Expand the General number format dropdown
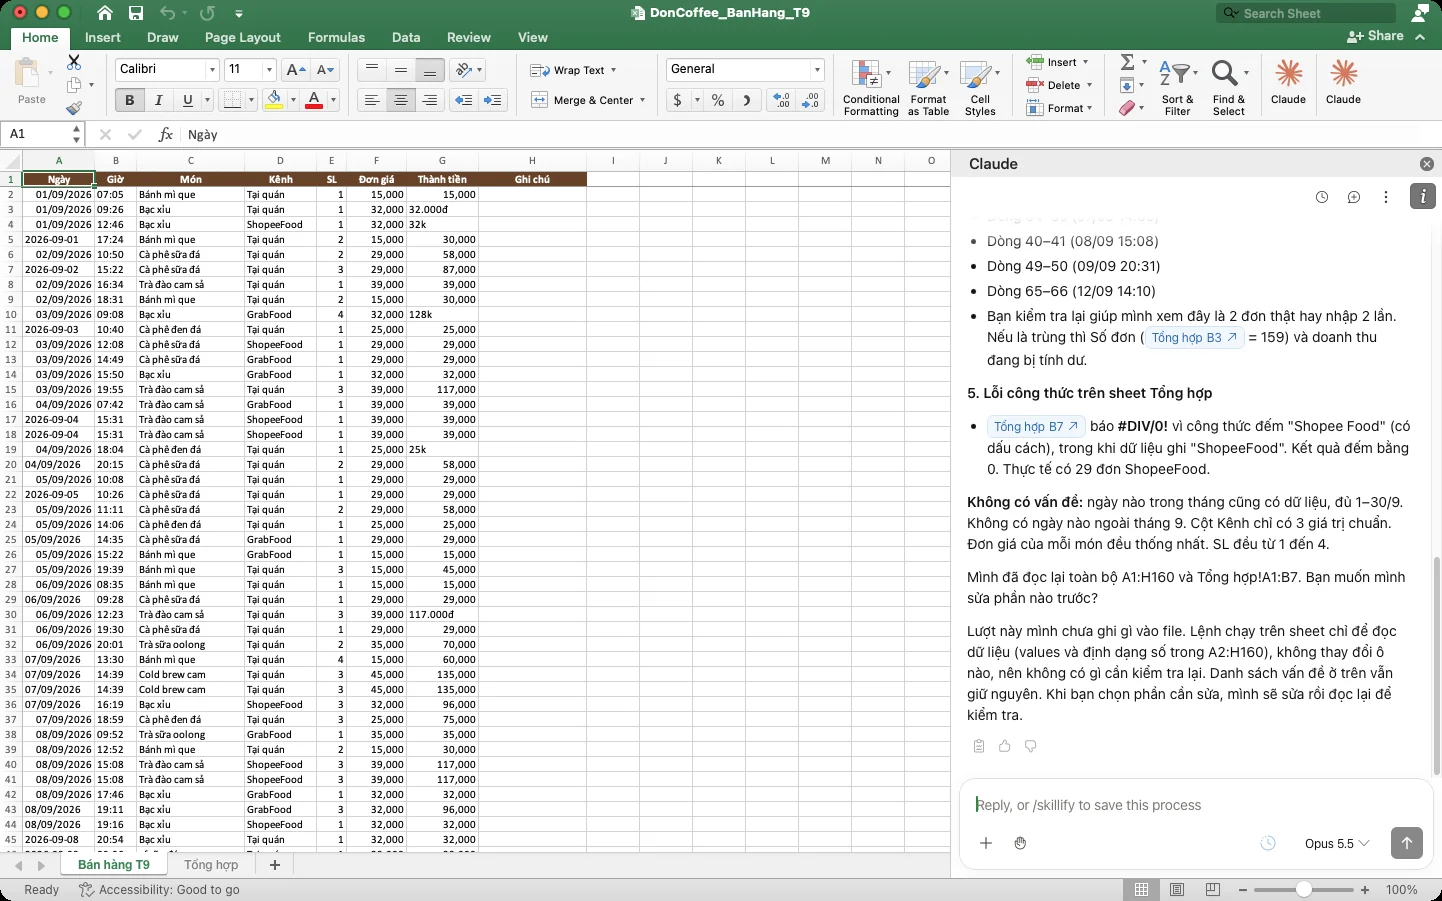 pos(817,70)
